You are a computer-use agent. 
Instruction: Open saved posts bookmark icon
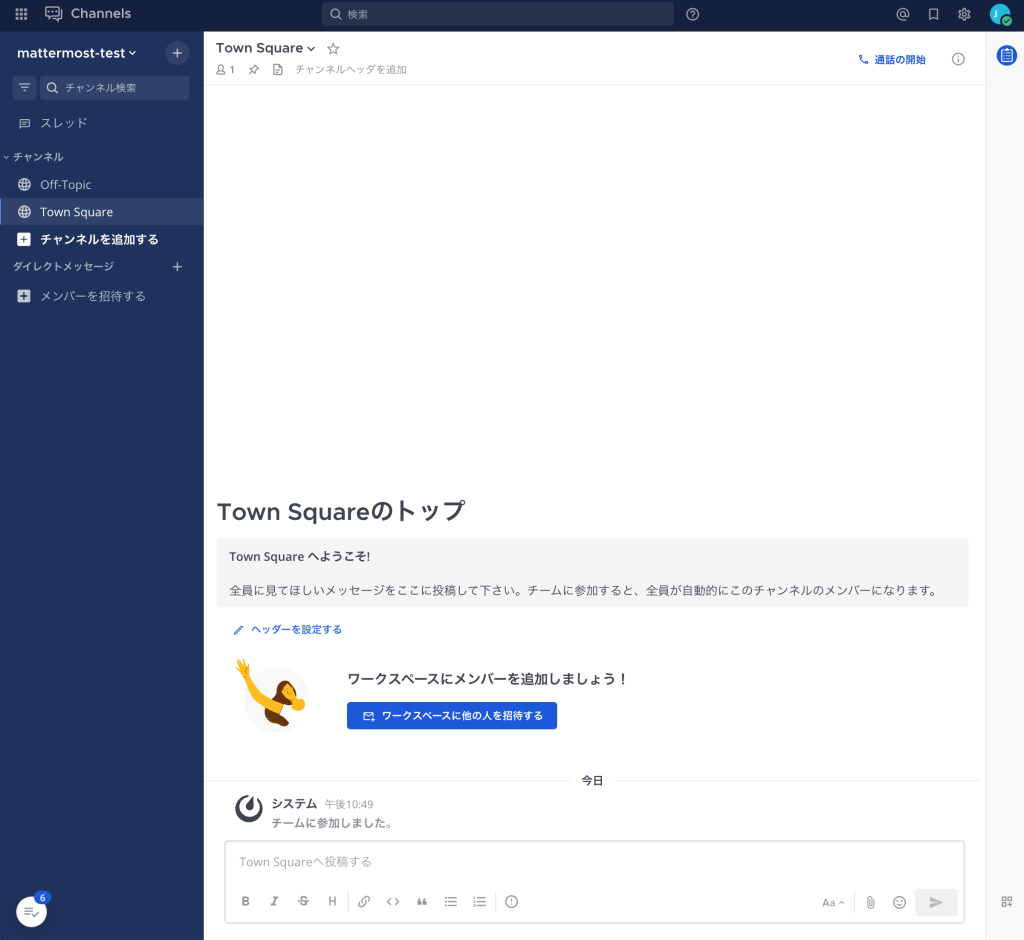pos(933,14)
